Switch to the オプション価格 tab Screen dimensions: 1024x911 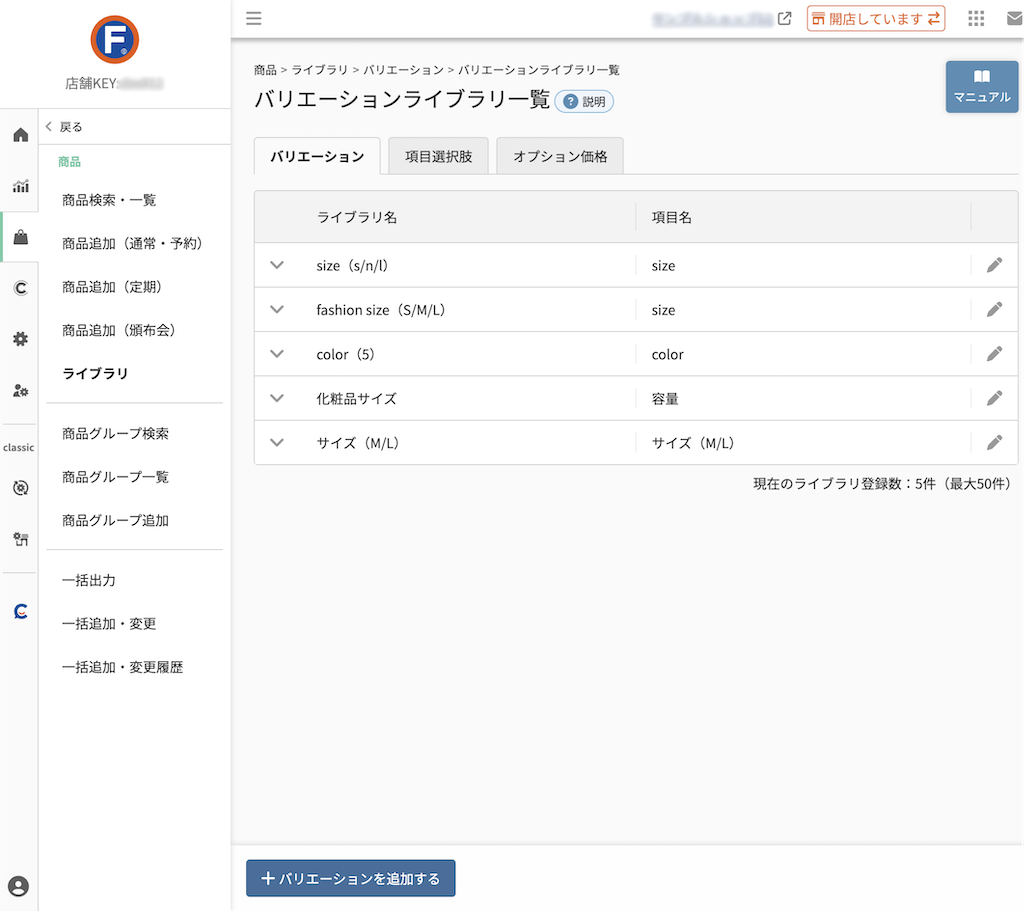coord(560,156)
